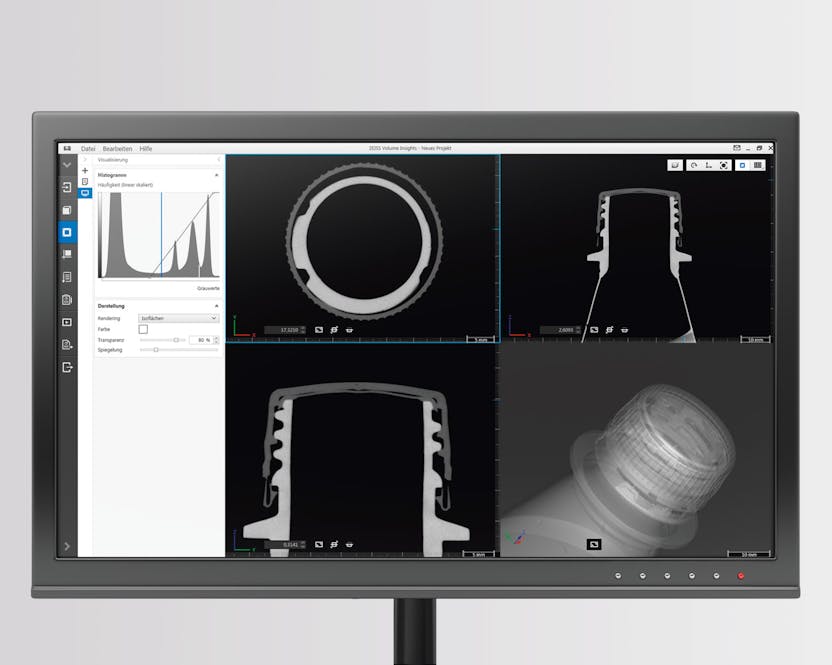Open the Hilfe menu
The height and width of the screenshot is (665, 832).
[x=146, y=148]
